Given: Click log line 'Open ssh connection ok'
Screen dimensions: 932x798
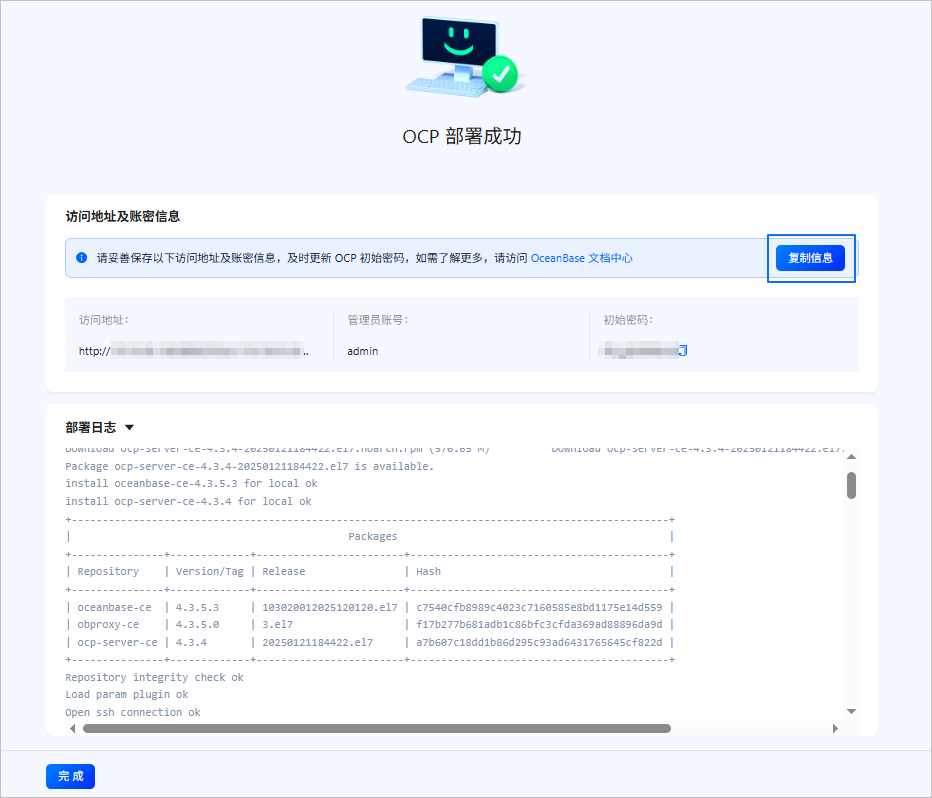Looking at the screenshot, I should (x=133, y=712).
